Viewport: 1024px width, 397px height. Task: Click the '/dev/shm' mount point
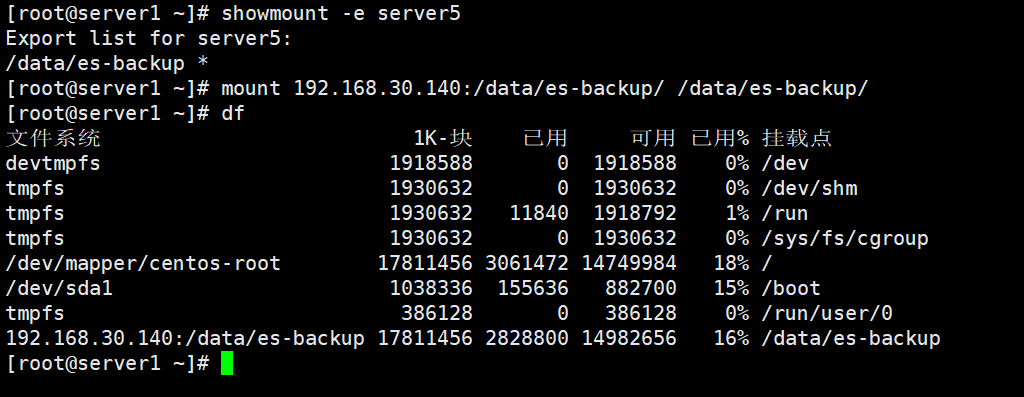[809, 189]
